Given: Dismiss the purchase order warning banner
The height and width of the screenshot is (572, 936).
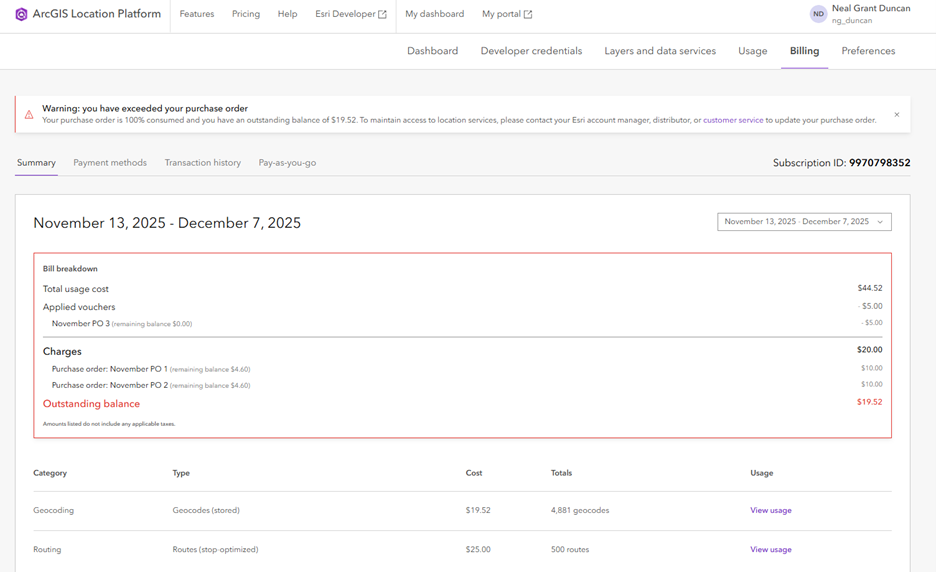Looking at the screenshot, I should [897, 115].
